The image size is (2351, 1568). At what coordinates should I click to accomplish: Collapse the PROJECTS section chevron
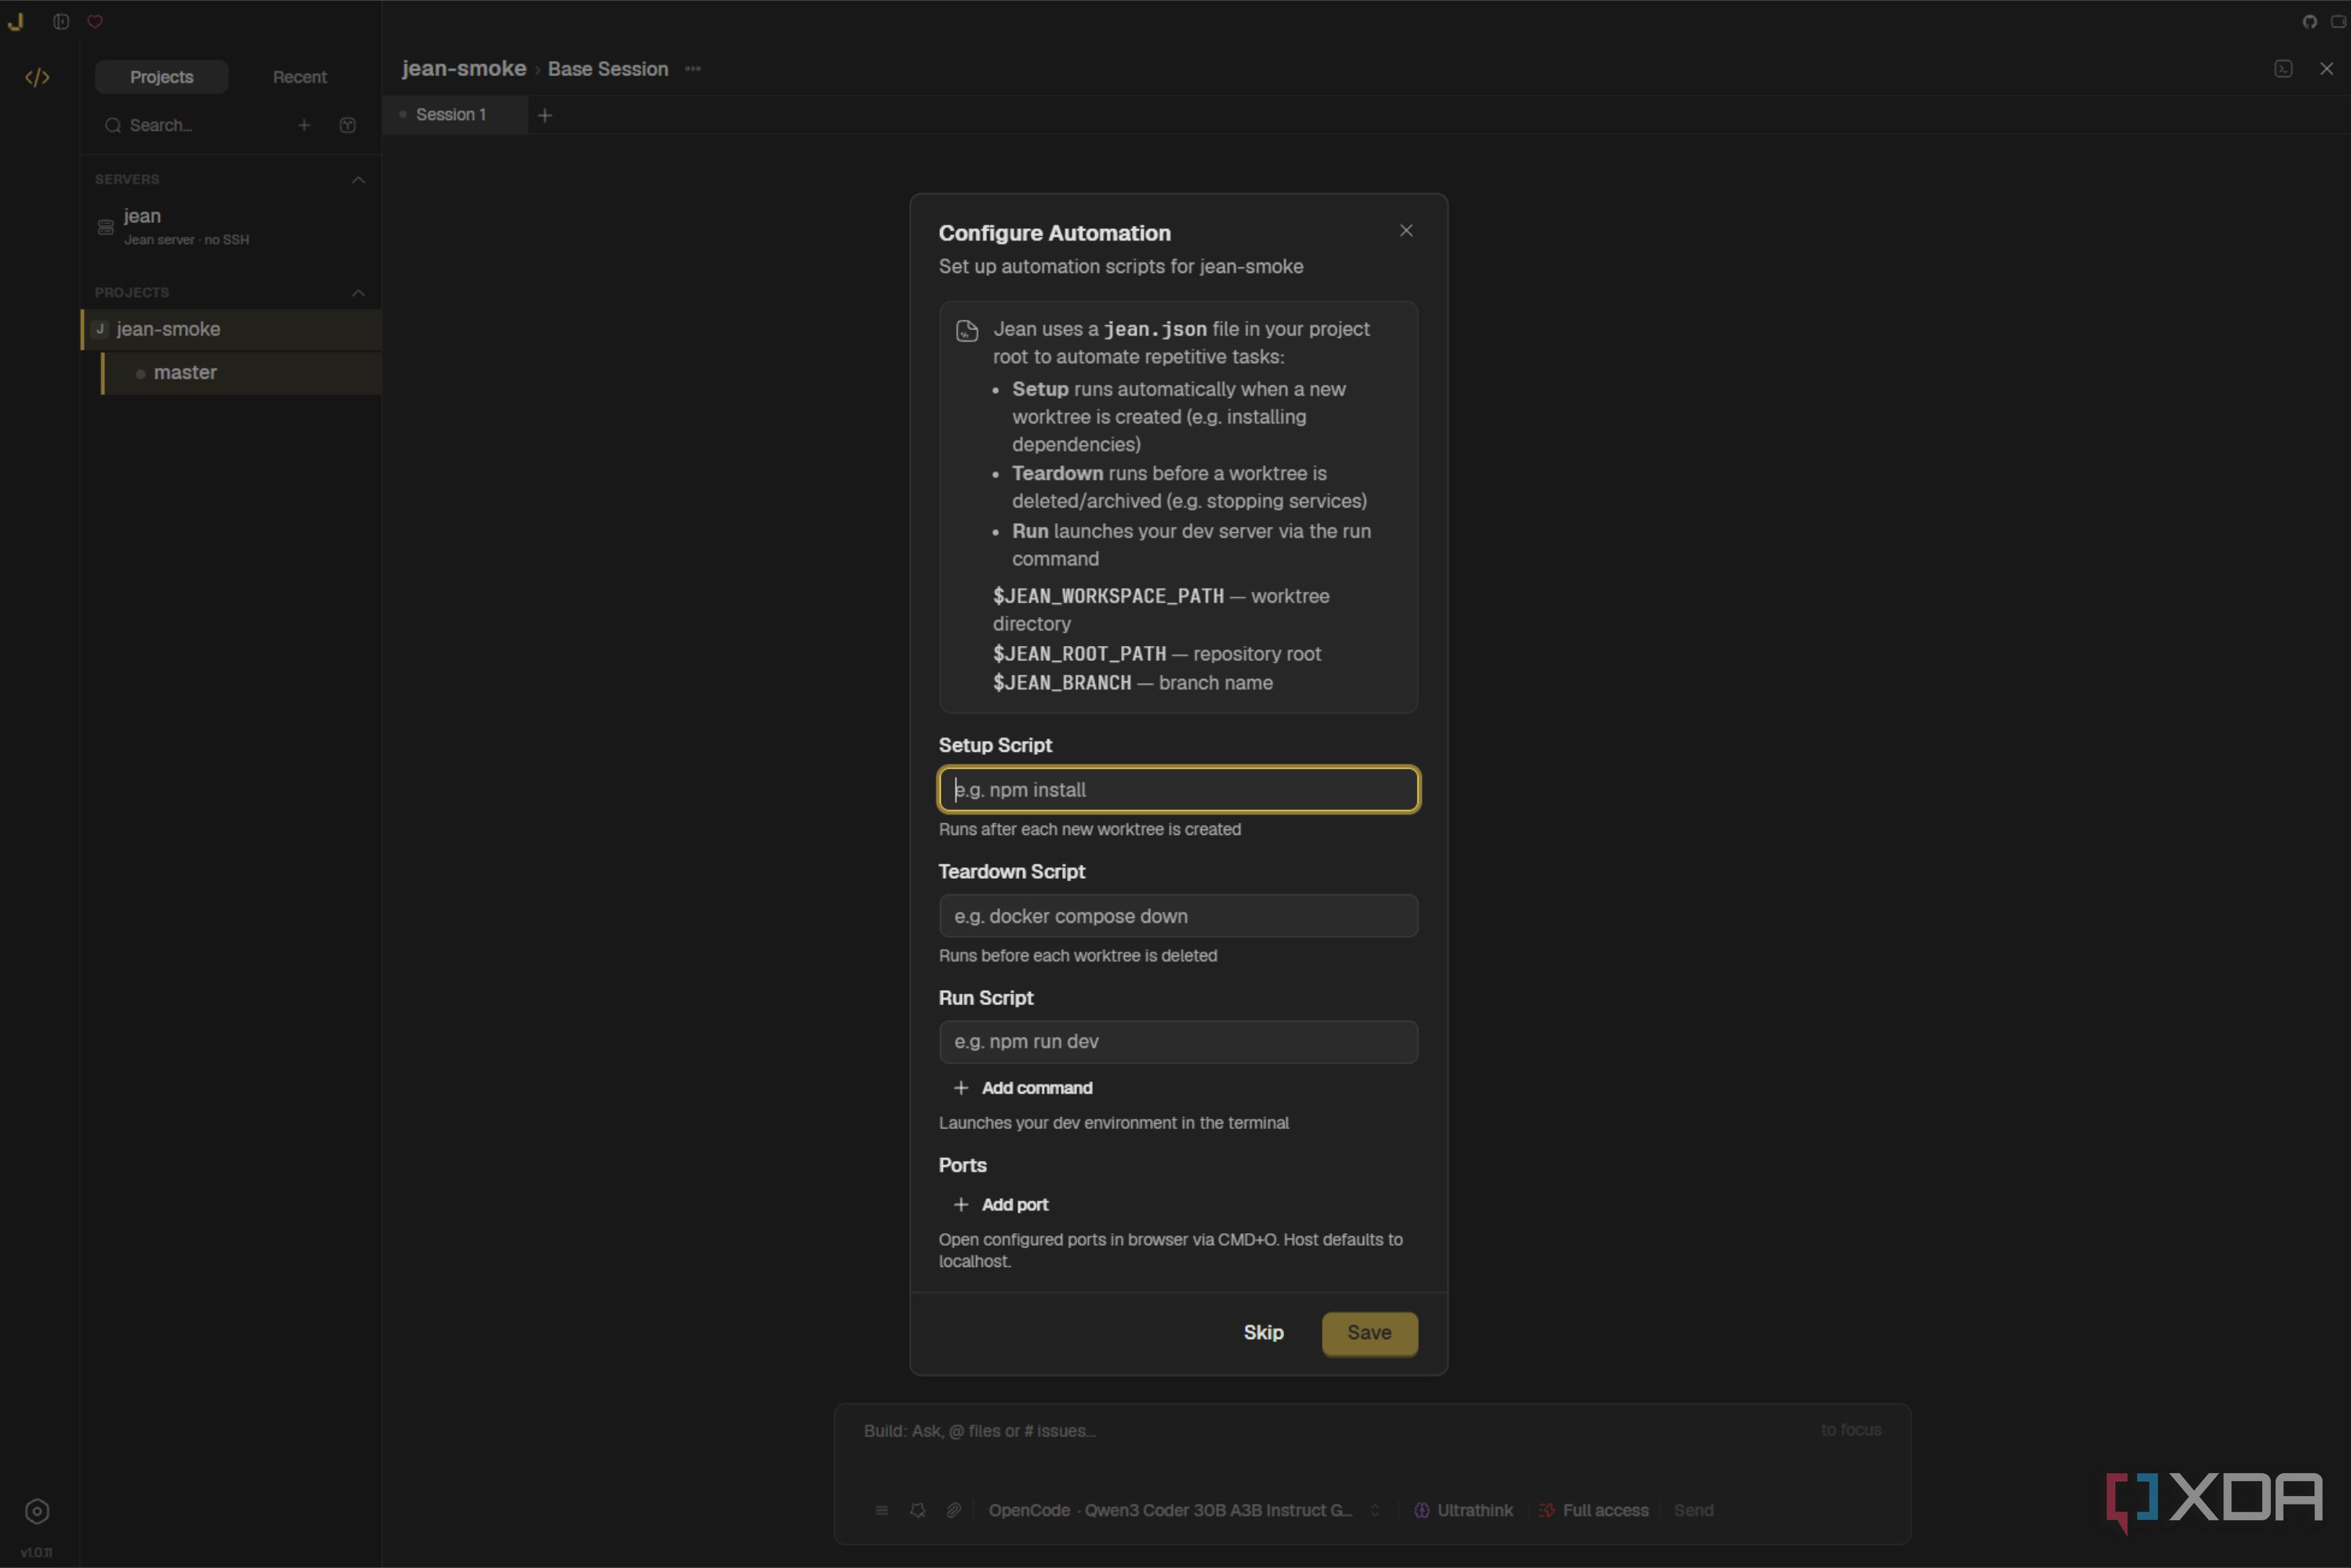(x=358, y=293)
